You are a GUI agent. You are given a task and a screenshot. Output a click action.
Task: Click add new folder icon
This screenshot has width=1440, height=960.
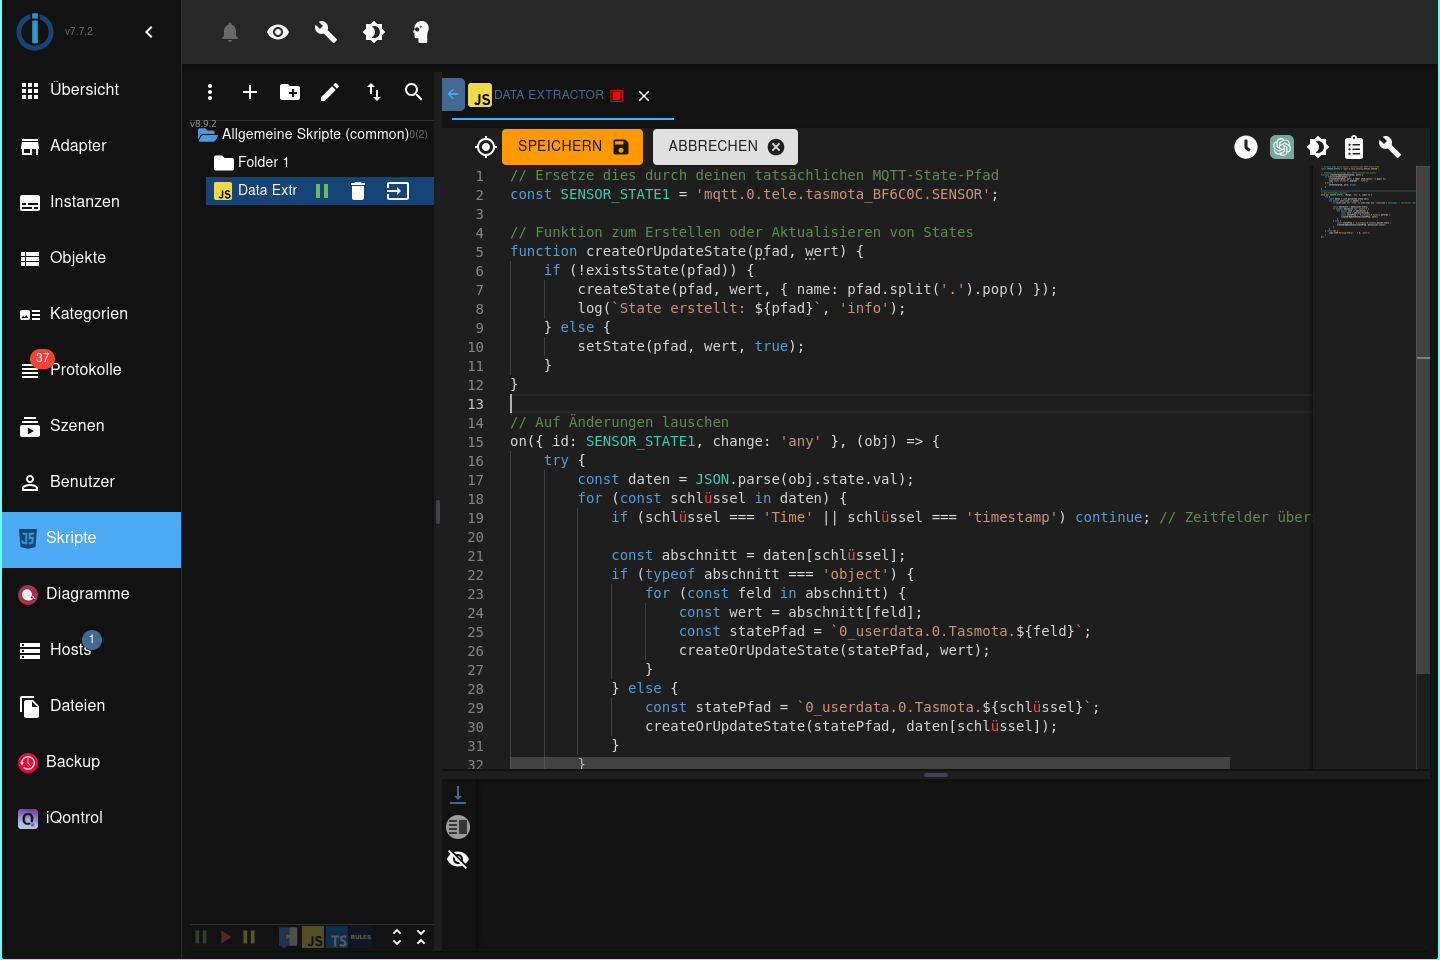coord(290,92)
